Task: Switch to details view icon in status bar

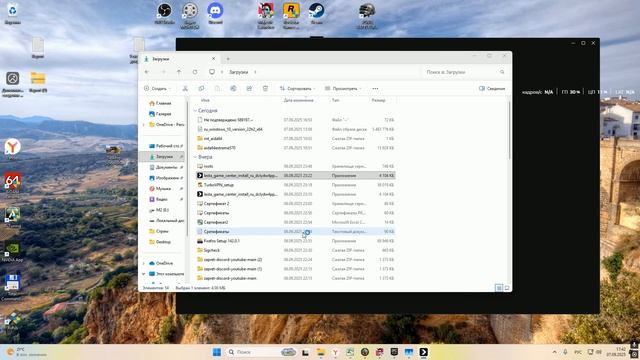Action: click(499, 288)
